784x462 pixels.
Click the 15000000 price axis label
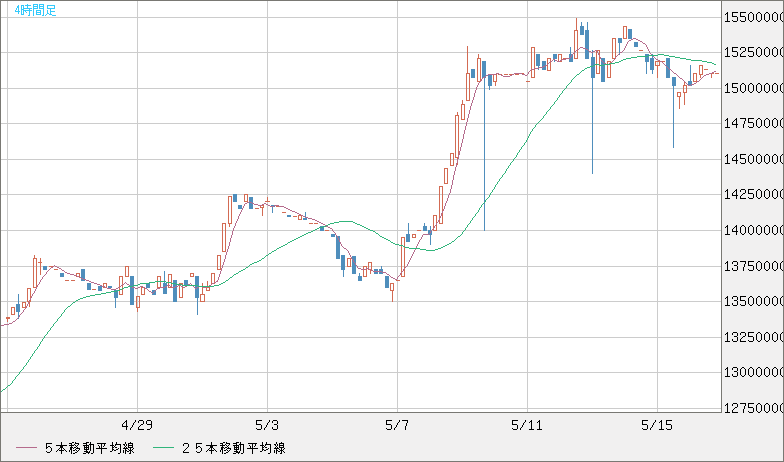coord(754,88)
